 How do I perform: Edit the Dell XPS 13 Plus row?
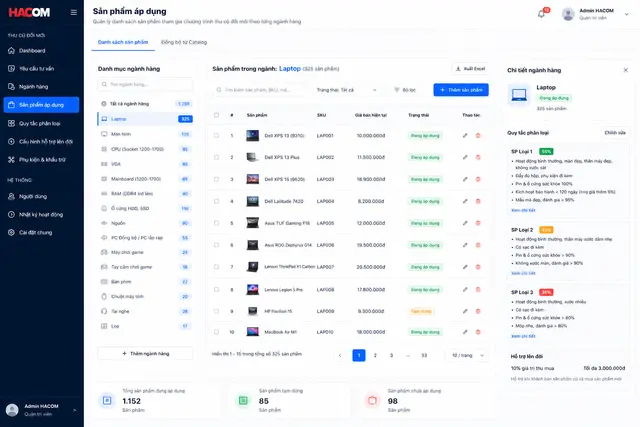pos(465,157)
